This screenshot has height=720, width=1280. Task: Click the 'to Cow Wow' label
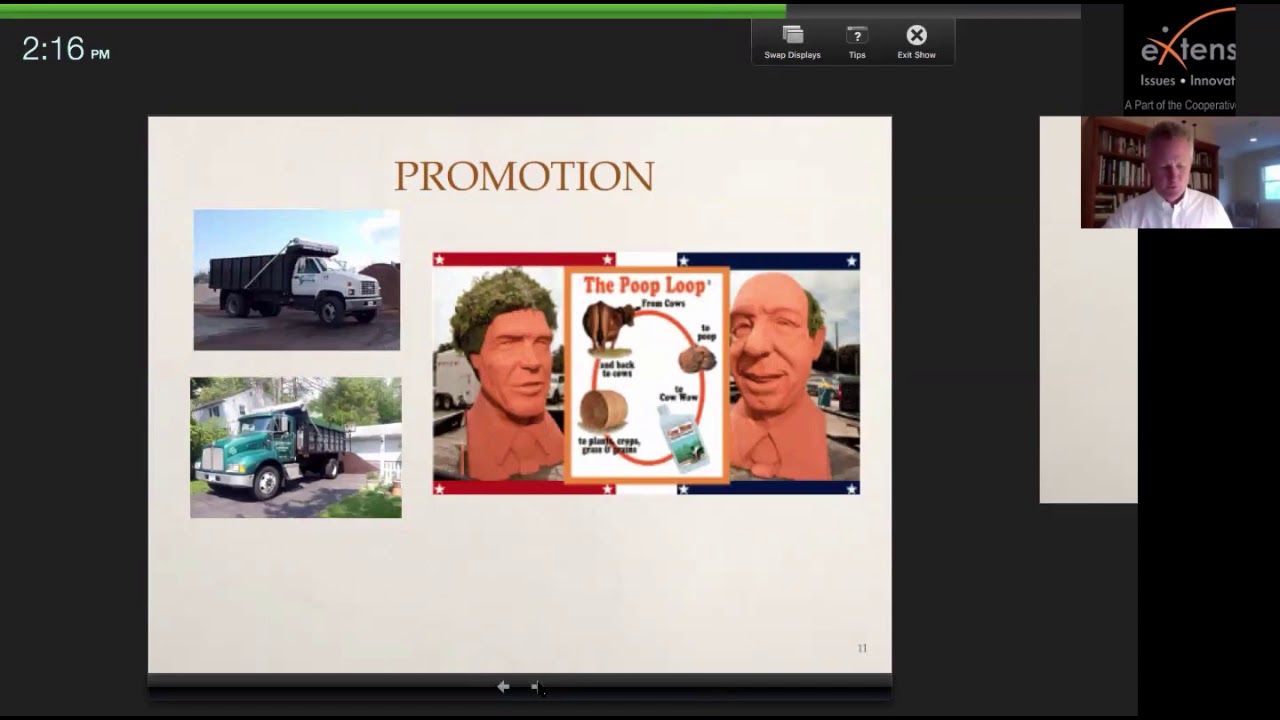tap(678, 393)
